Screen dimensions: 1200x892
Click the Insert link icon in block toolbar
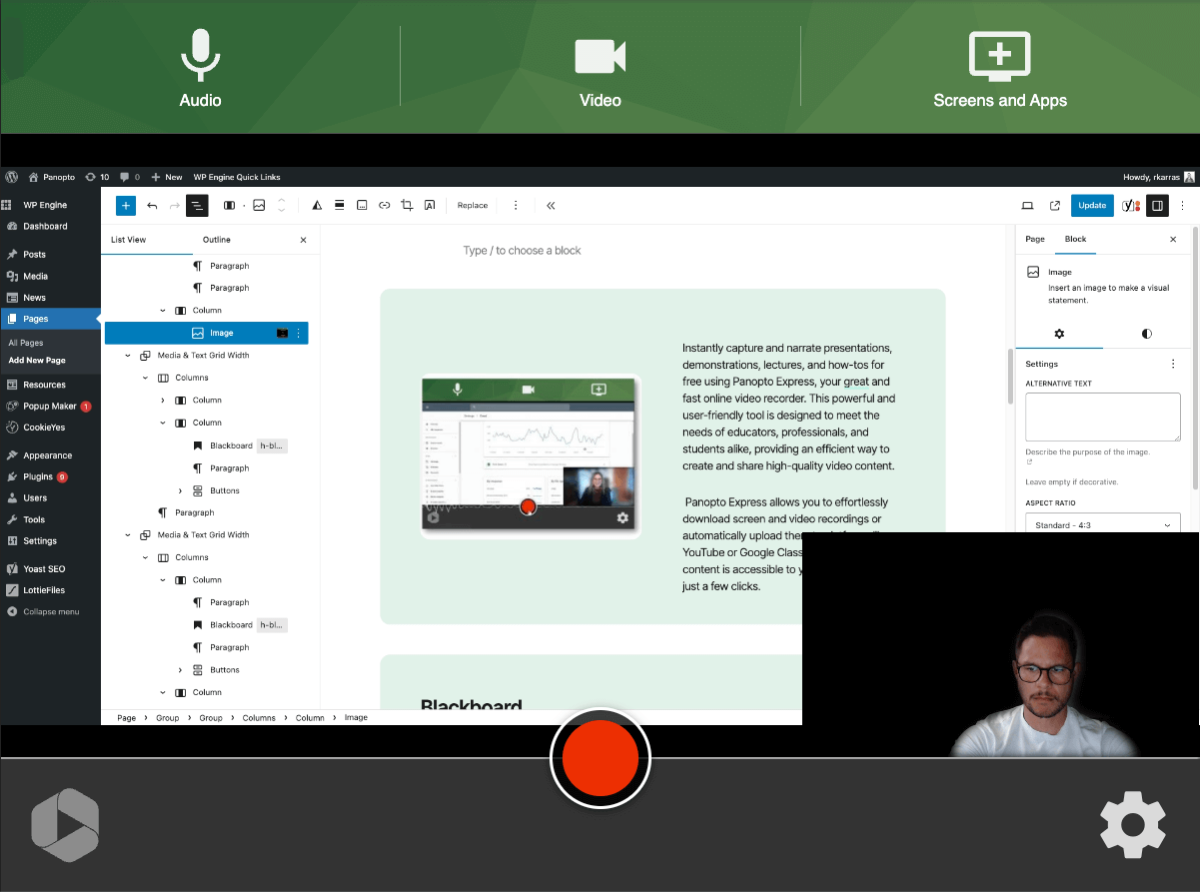point(384,205)
